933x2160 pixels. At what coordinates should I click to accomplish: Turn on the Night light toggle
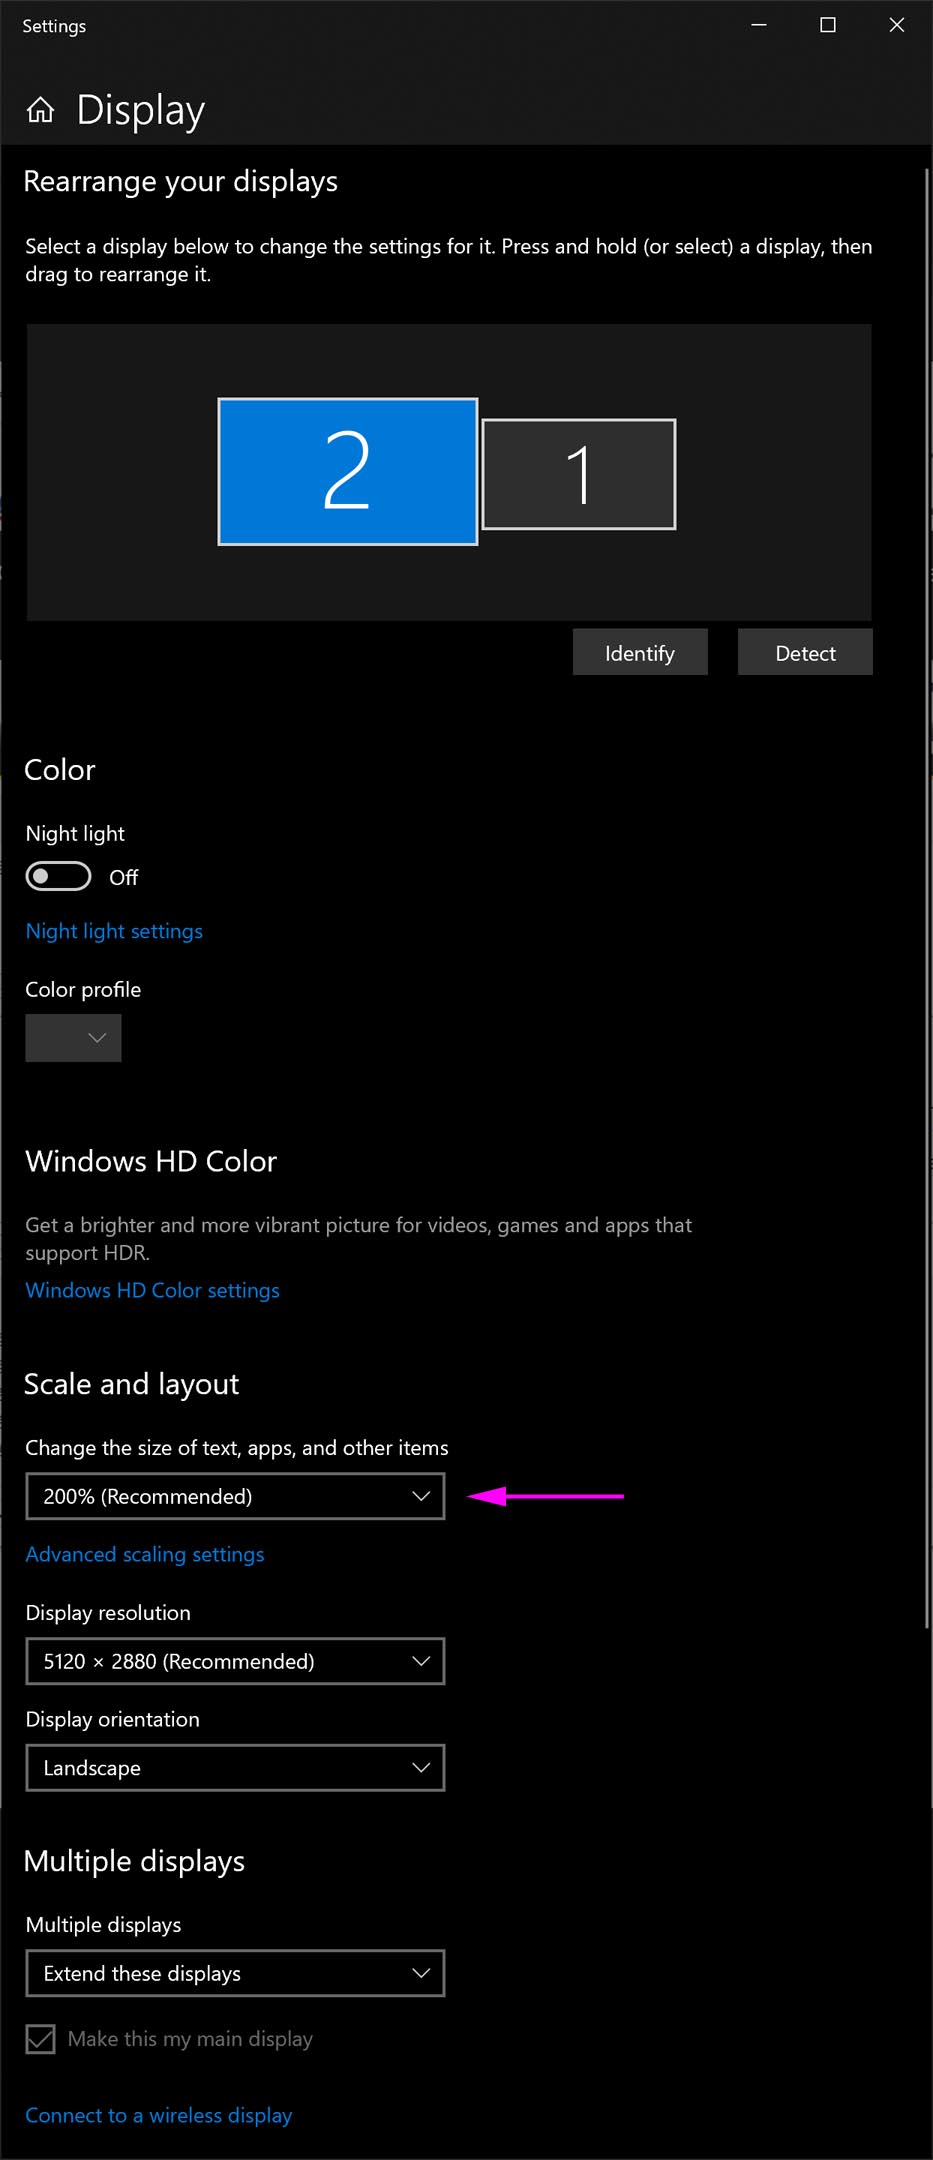pyautogui.click(x=59, y=877)
